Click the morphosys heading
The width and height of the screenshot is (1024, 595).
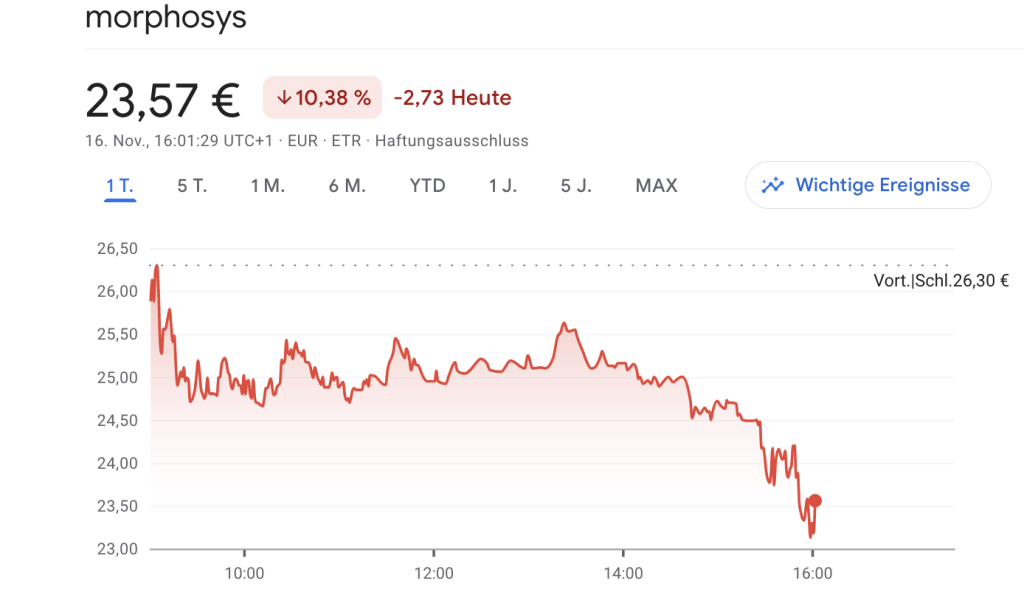pos(166,17)
